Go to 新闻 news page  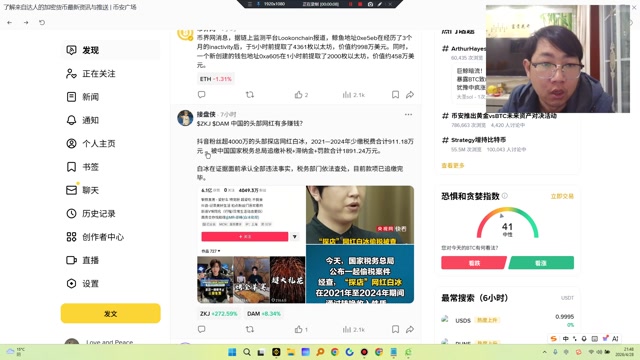(x=110, y=97)
